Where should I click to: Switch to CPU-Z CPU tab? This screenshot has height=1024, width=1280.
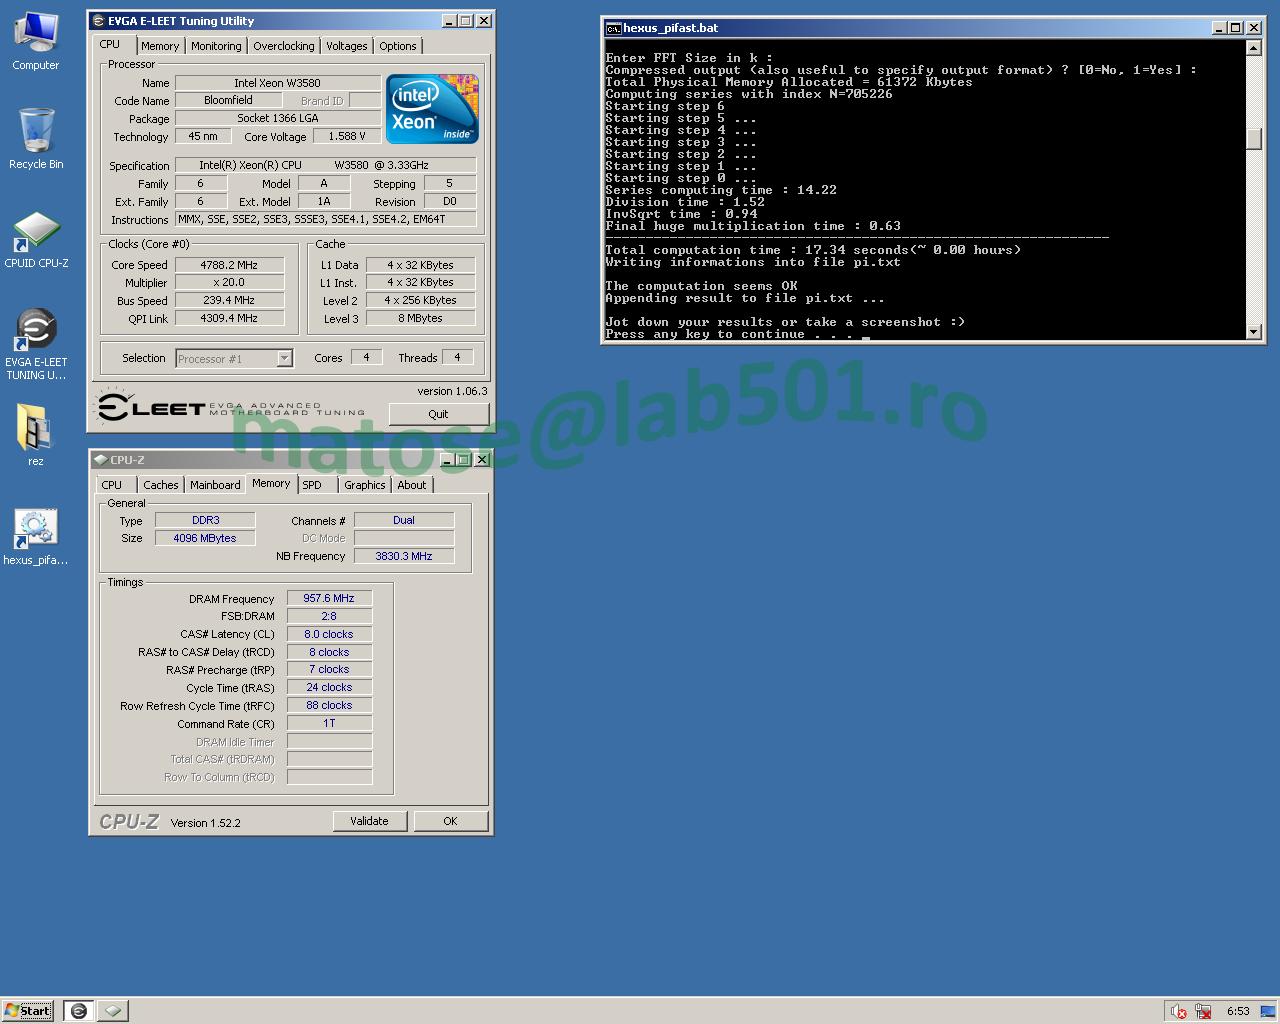tap(112, 485)
